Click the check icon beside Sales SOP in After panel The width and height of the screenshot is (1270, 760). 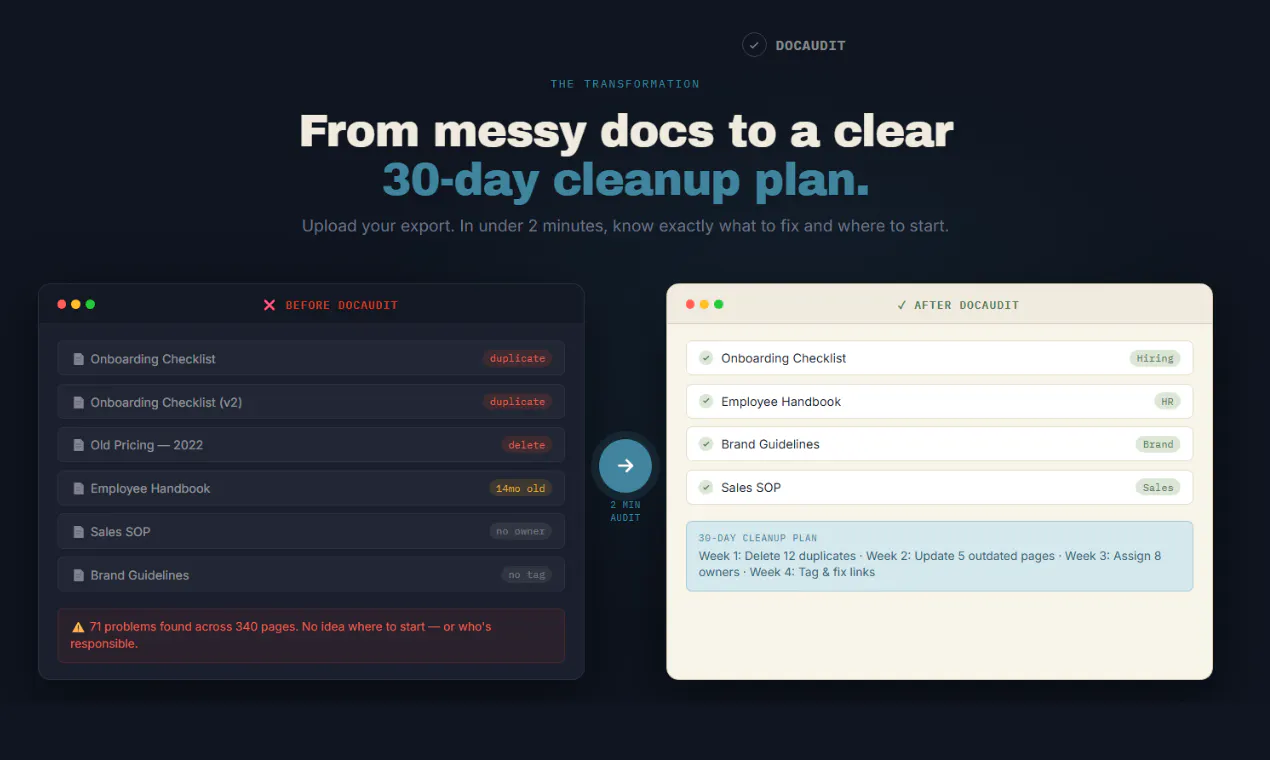point(706,487)
